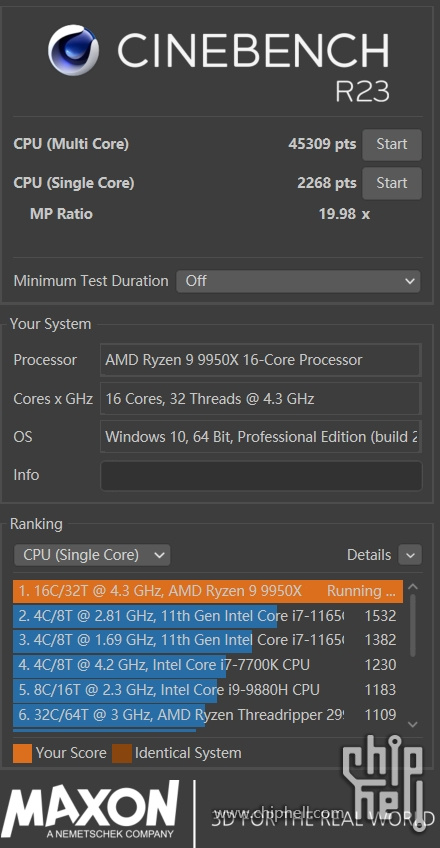Image resolution: width=440 pixels, height=848 pixels.
Task: Start the CPU Single Core test
Action: [391, 183]
